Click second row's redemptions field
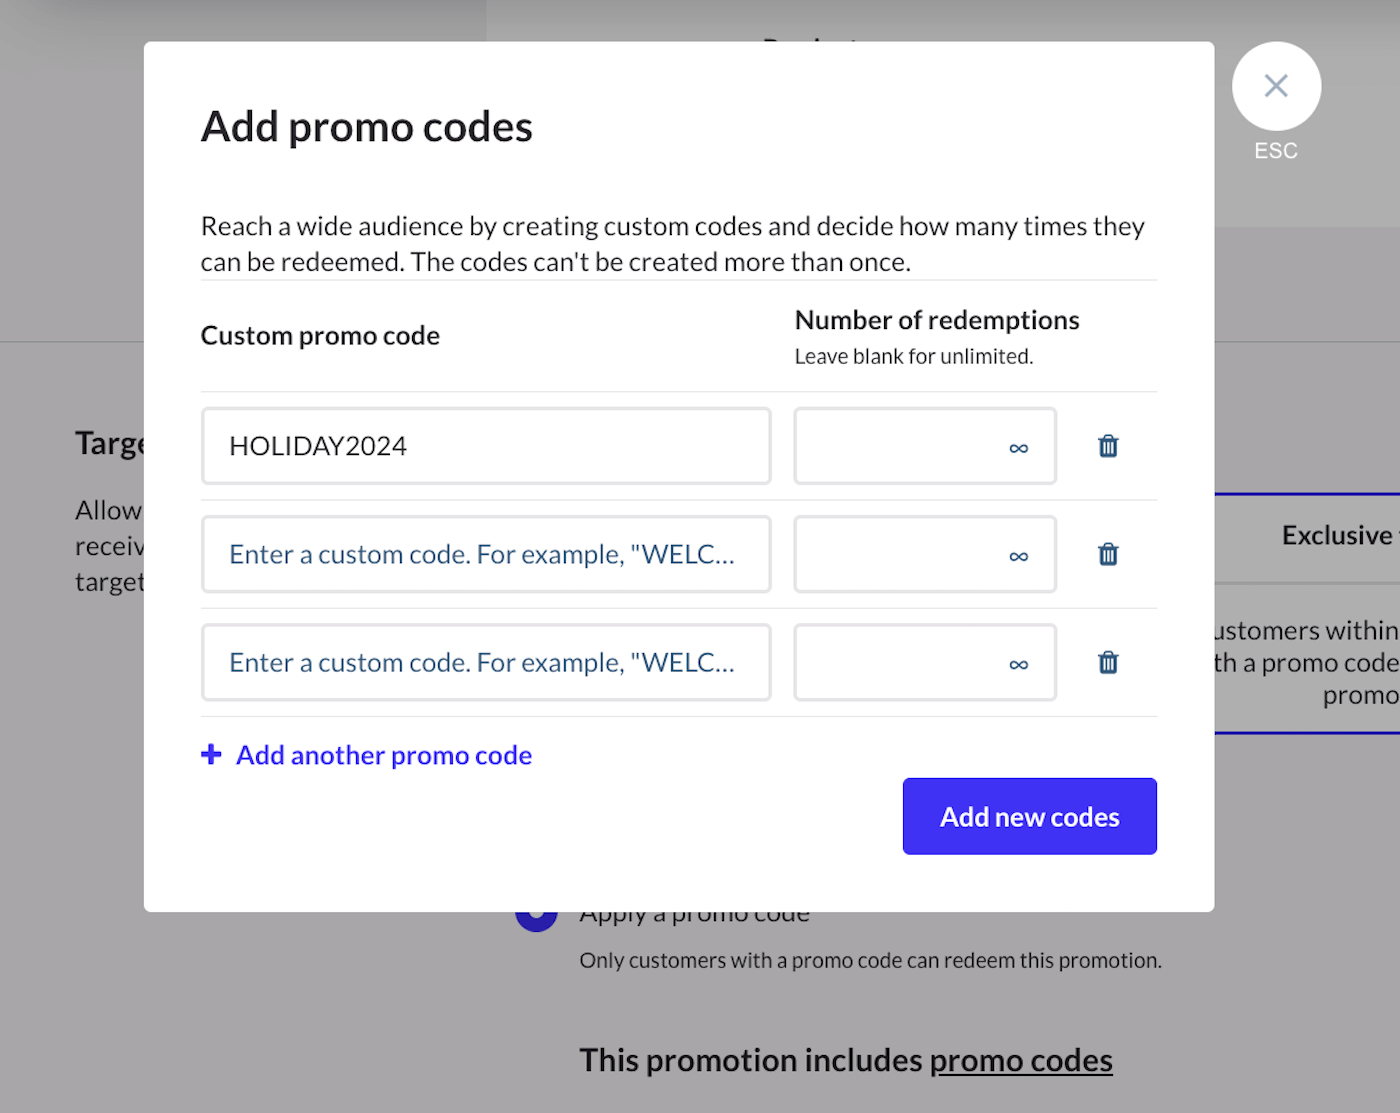 point(900,554)
